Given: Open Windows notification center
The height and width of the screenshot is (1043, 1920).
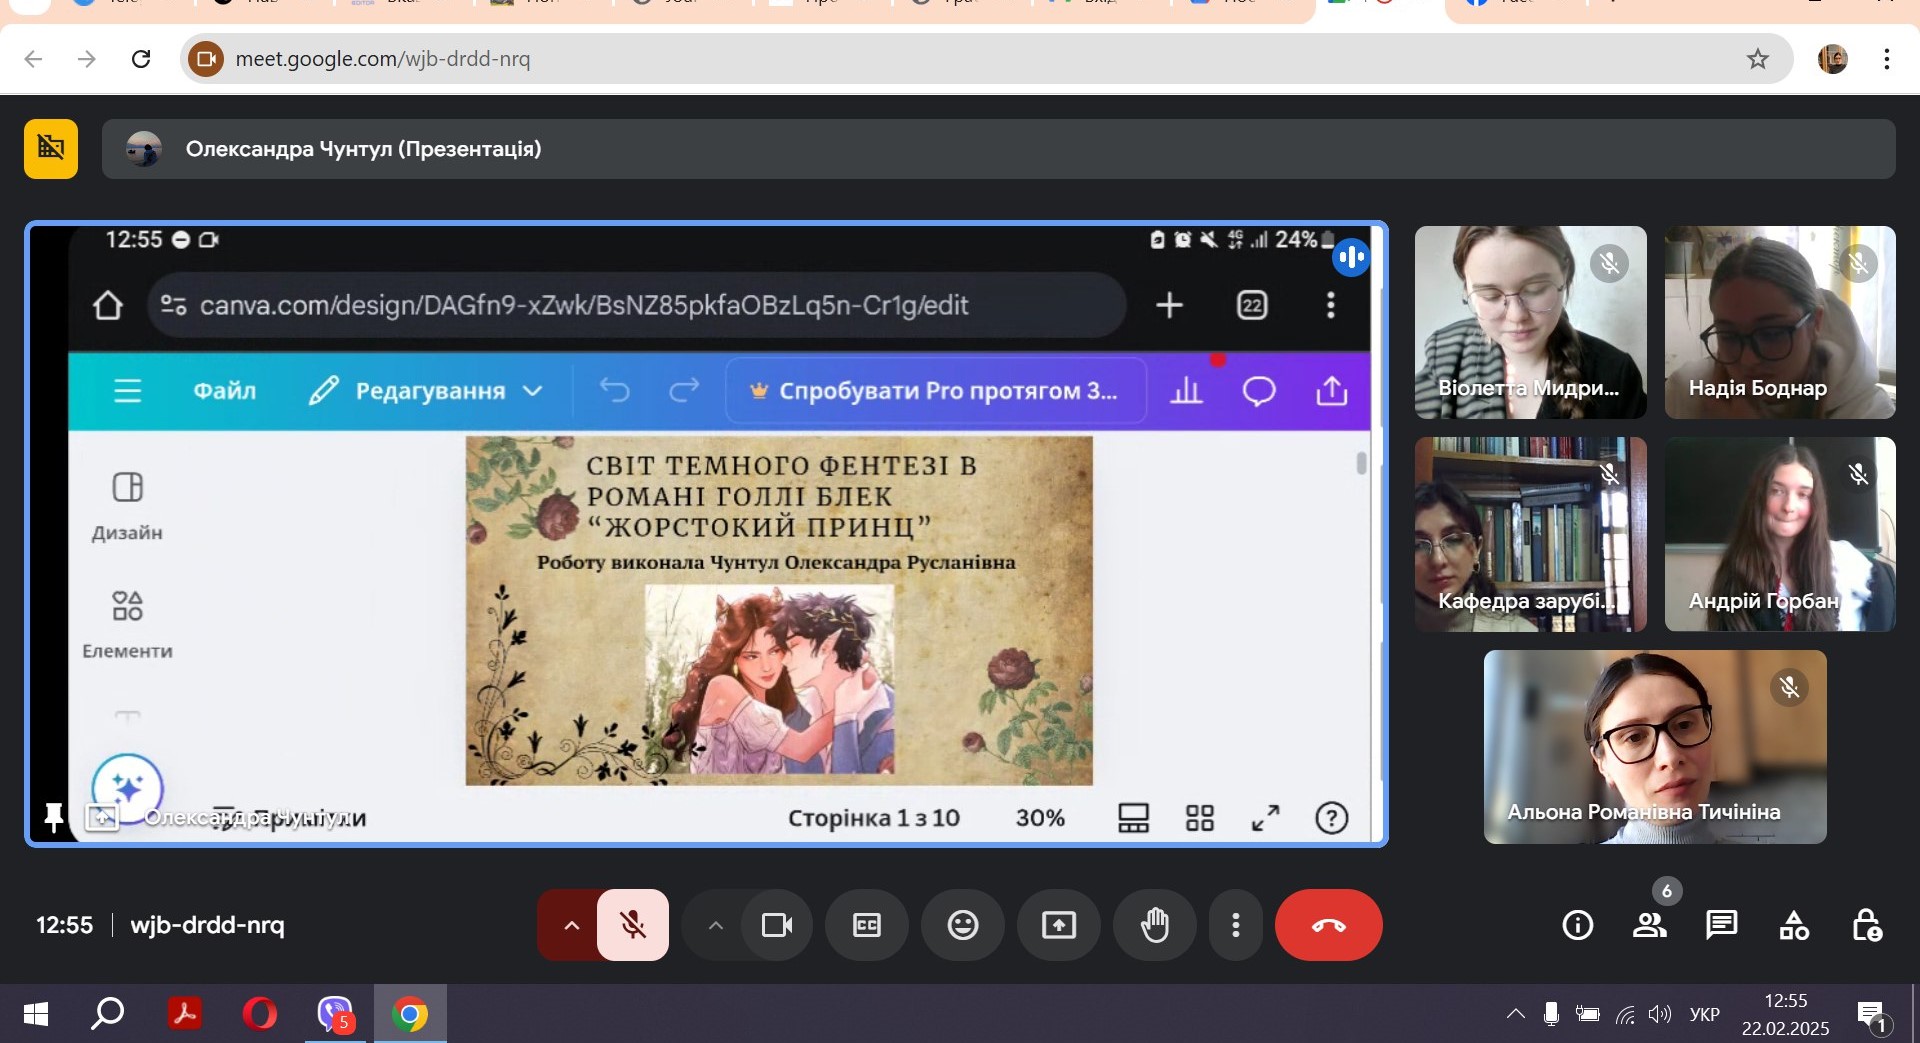Looking at the screenshot, I should [1872, 1016].
